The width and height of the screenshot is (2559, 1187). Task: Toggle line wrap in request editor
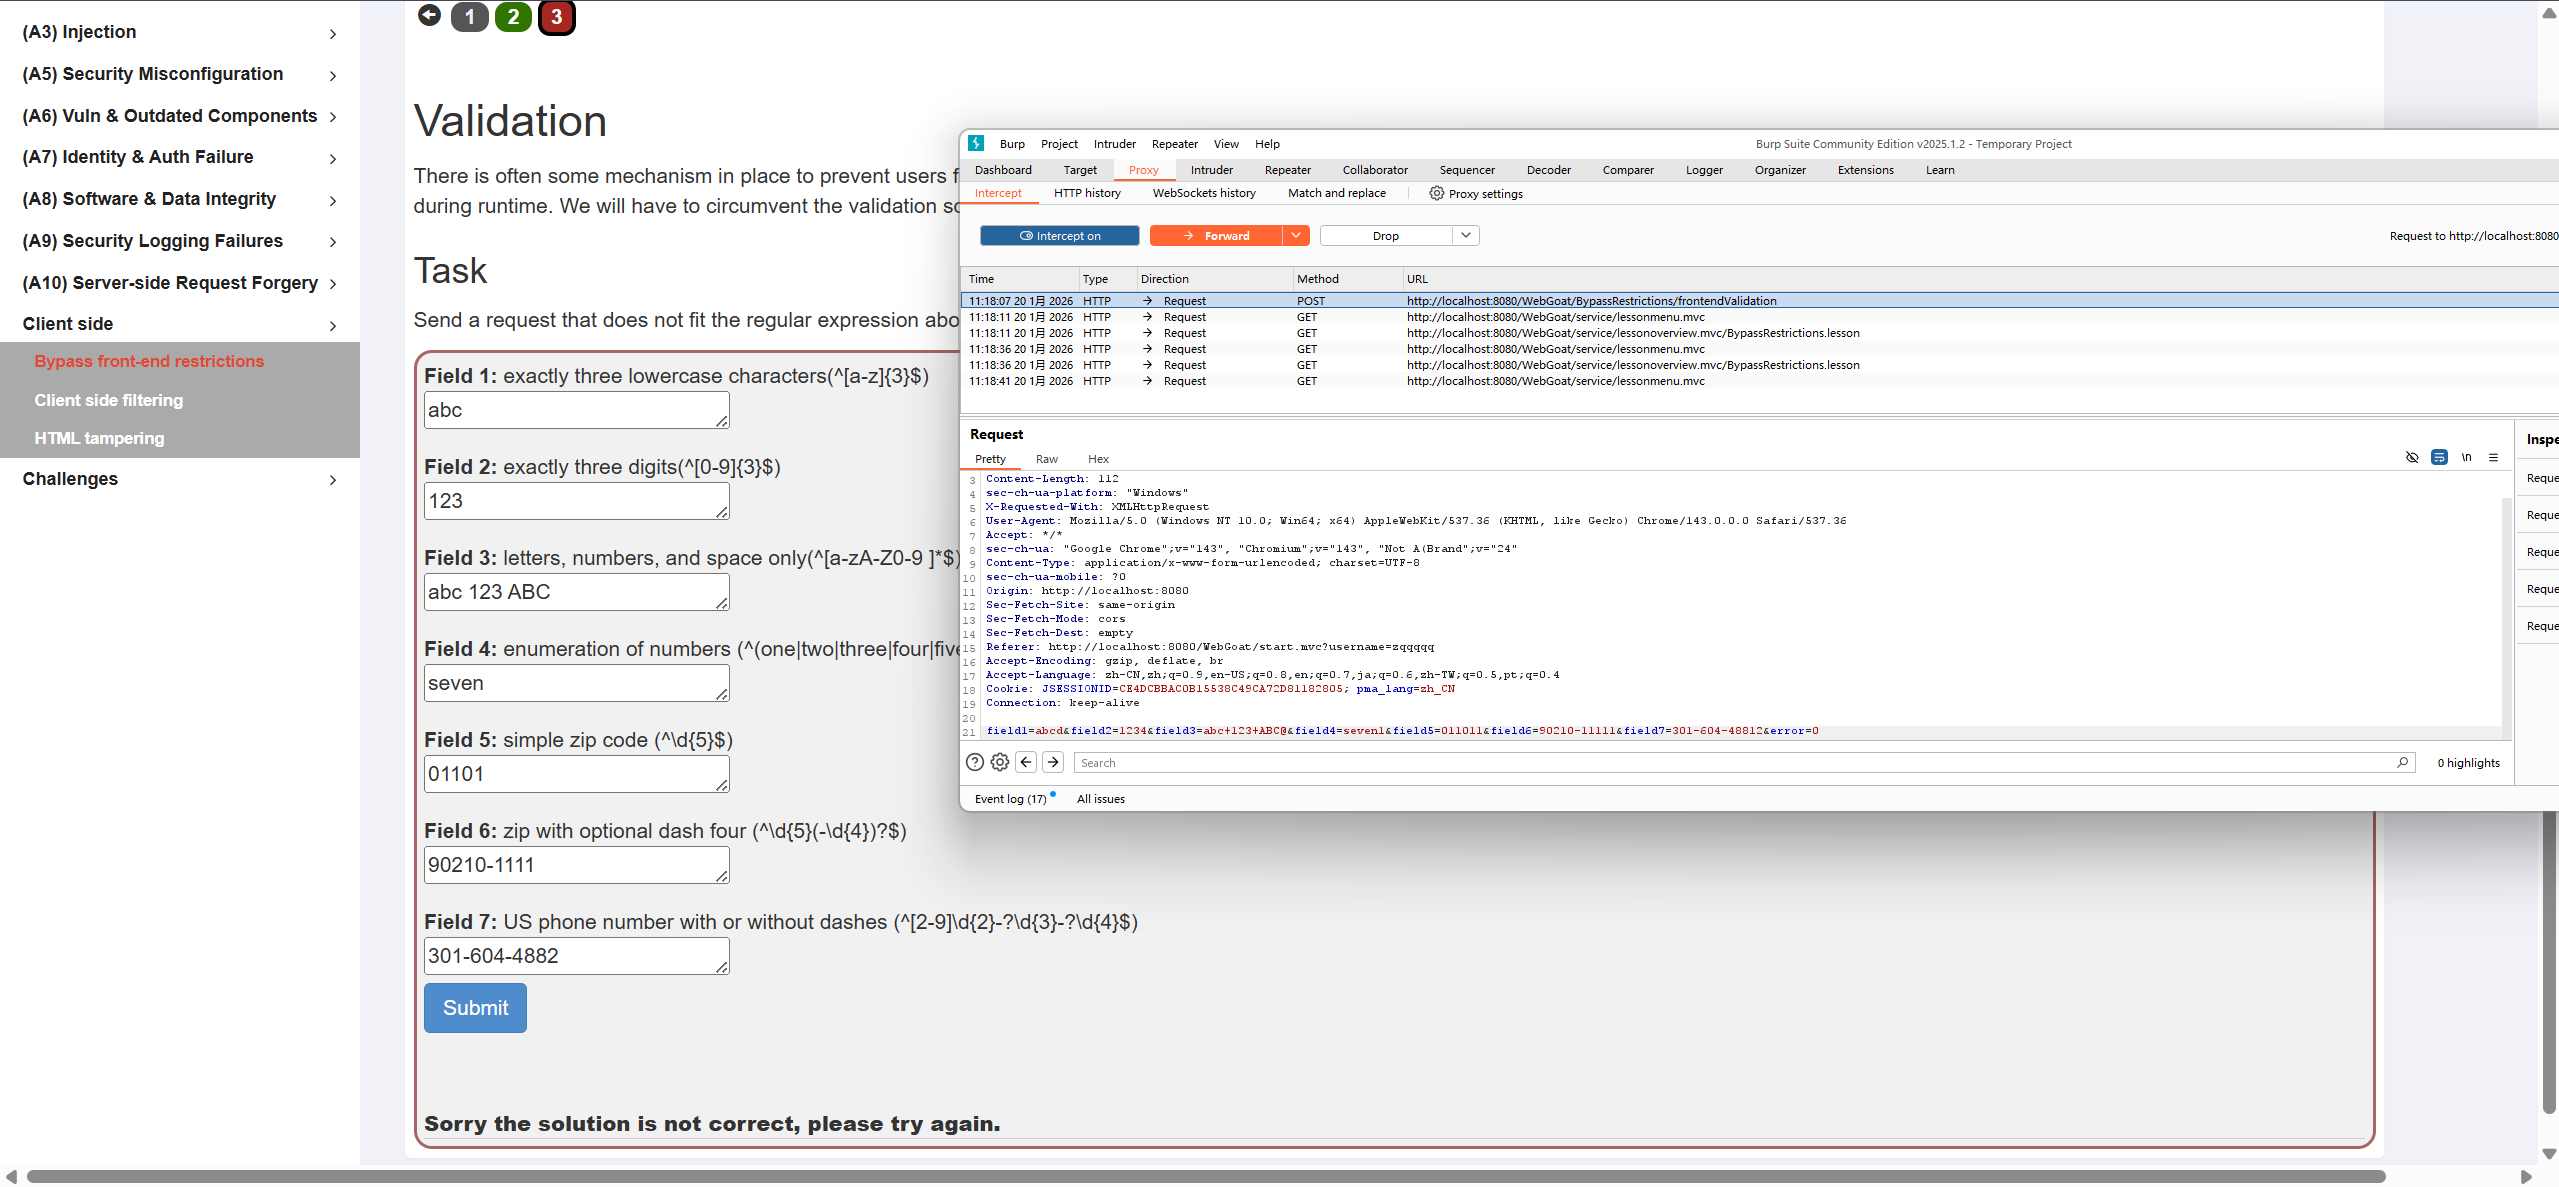2439,458
